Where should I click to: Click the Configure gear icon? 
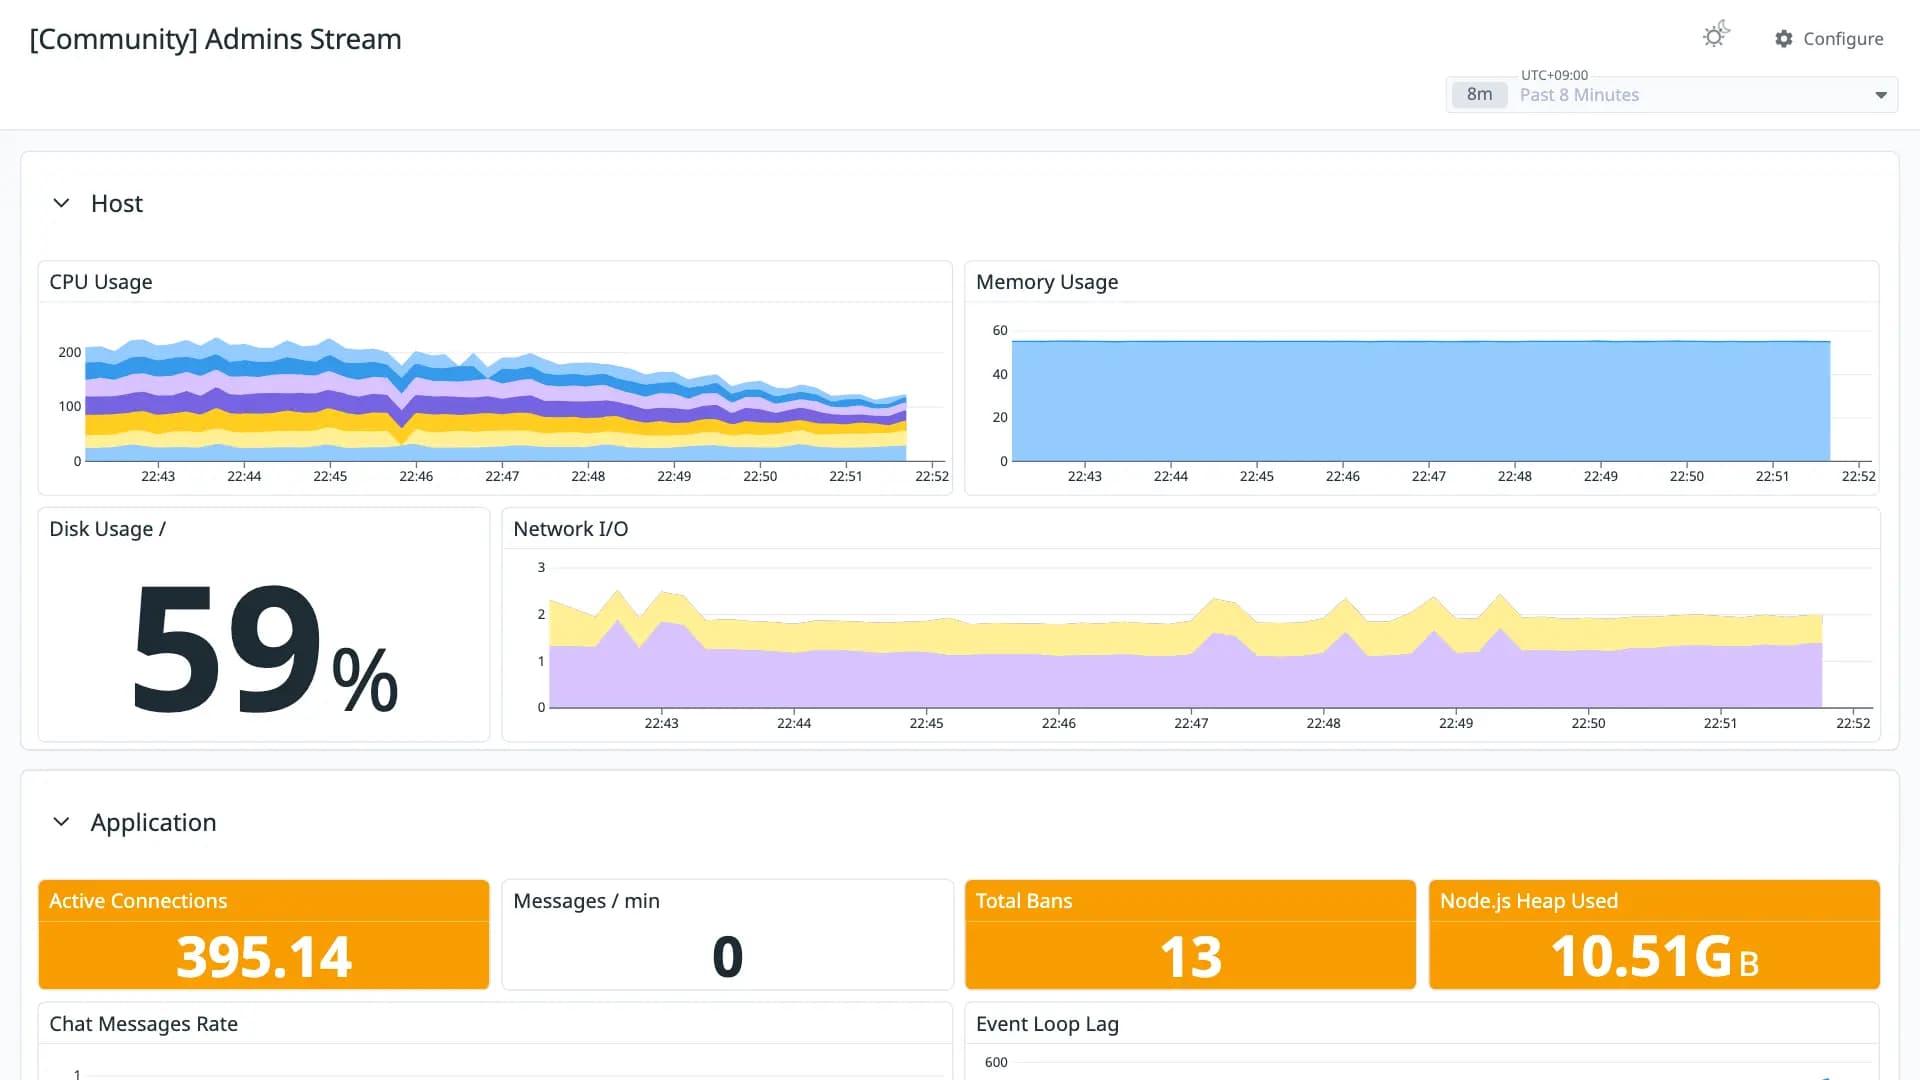coord(1784,39)
